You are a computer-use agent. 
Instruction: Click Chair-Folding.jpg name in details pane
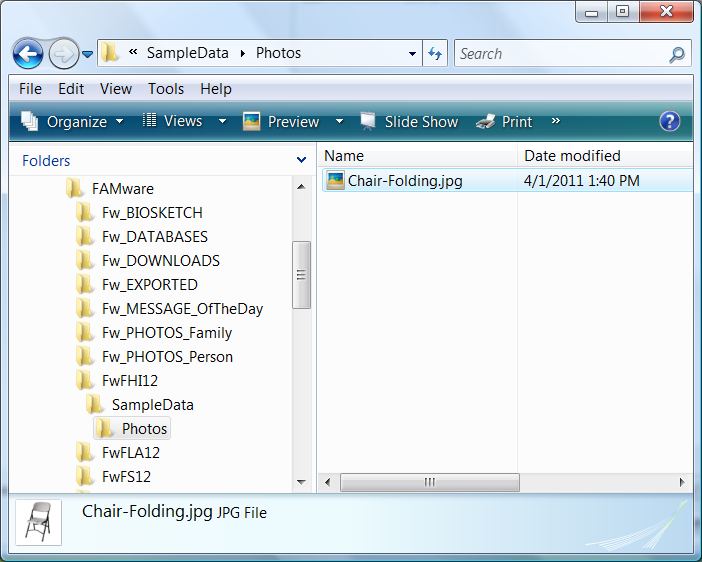(147, 511)
